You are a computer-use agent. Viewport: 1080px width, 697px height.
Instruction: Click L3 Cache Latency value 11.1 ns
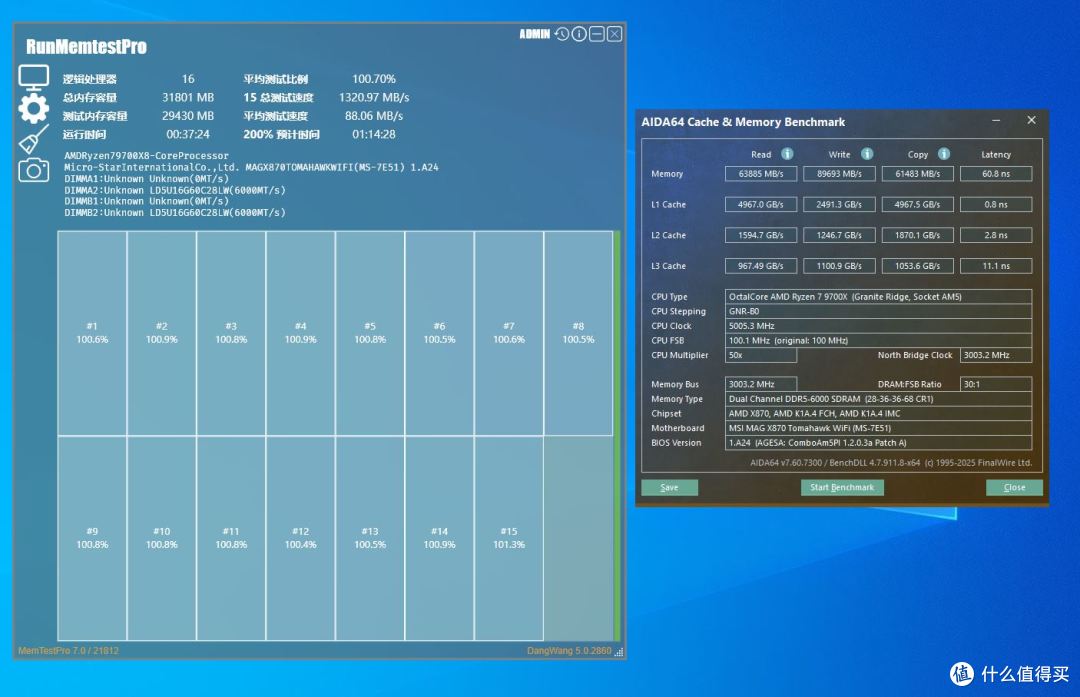pyautogui.click(x=996, y=266)
